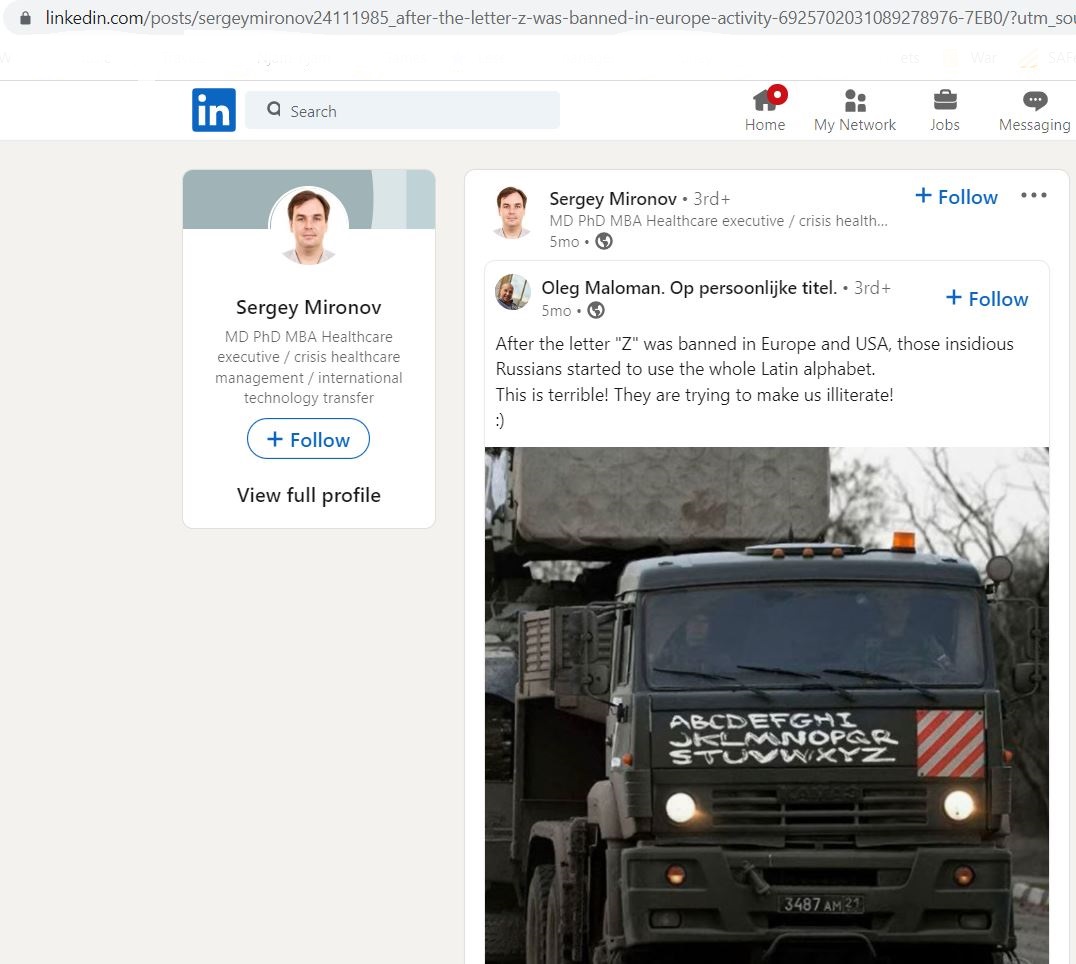Click Sergey Mironov's sidebar profile photo
Screen dimensions: 1076x964
coord(309,226)
